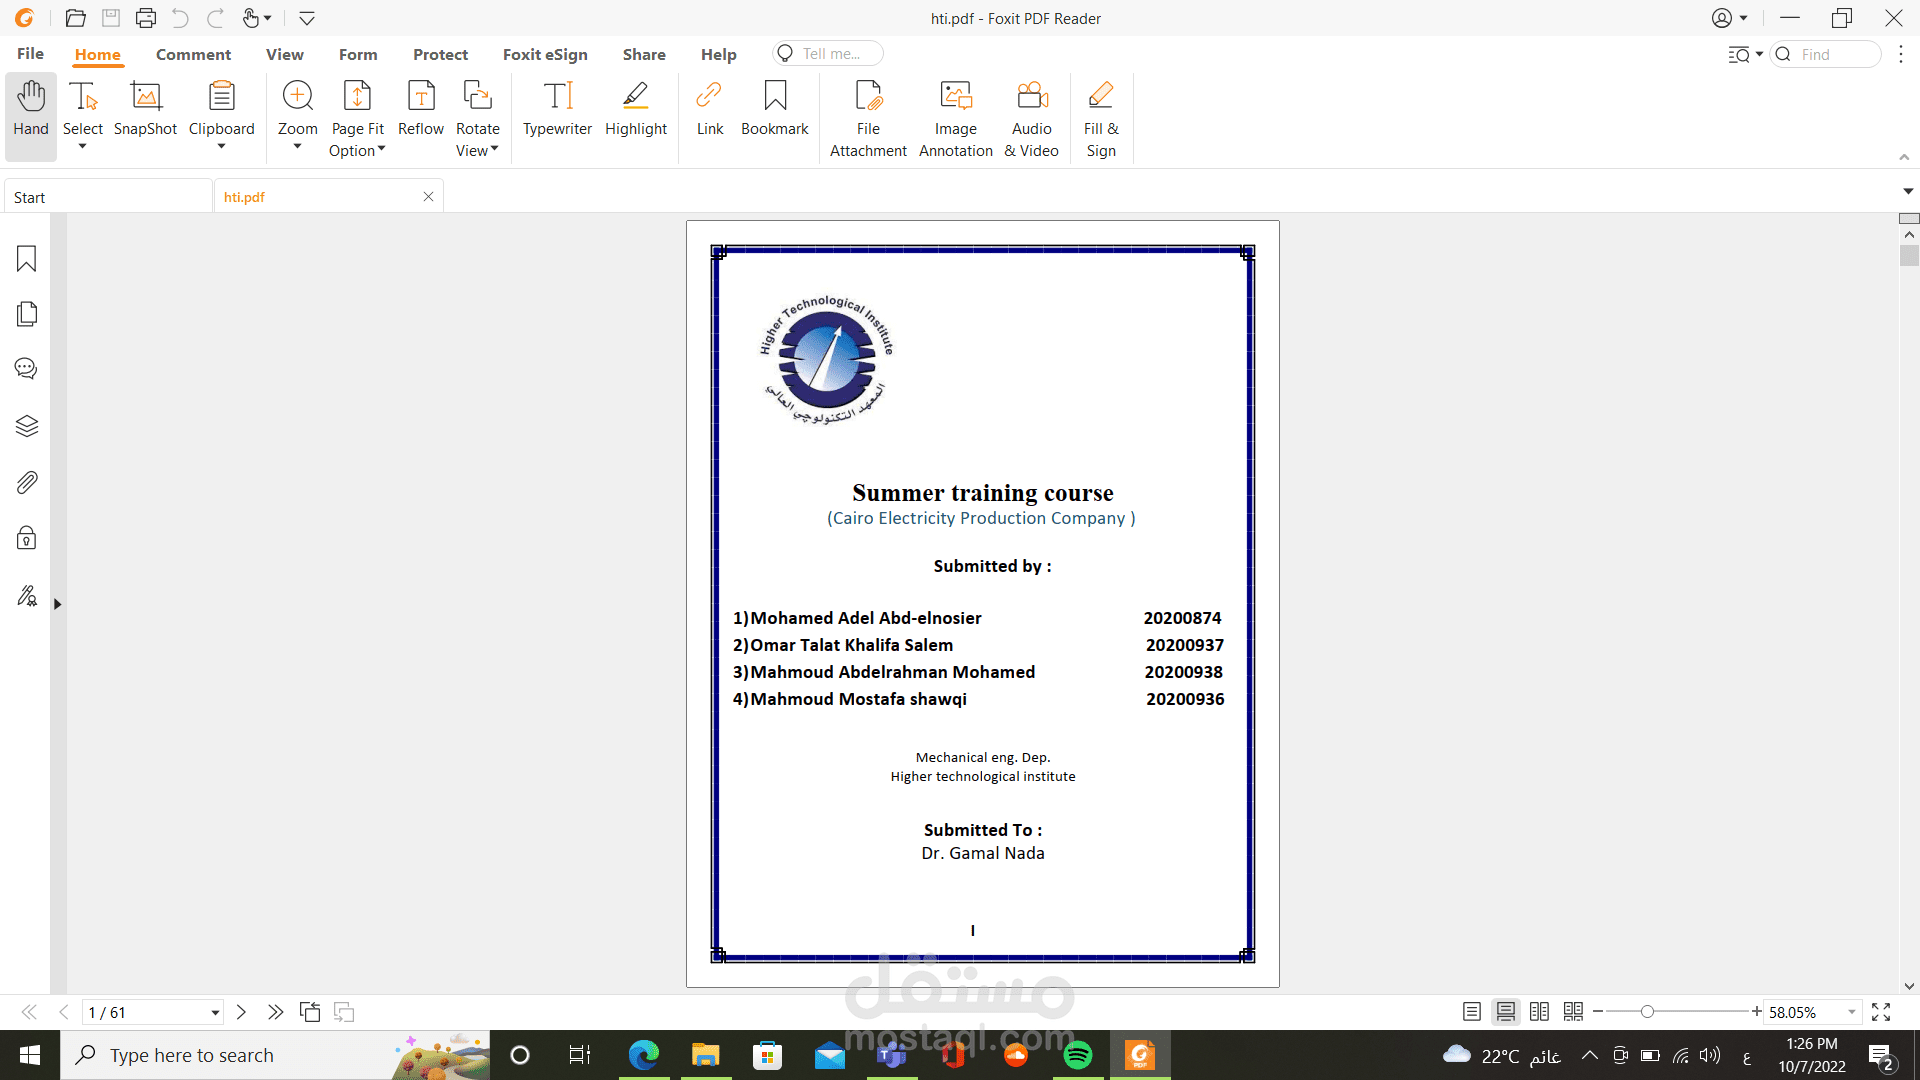
Task: Activate the Highlight tool
Action: [635, 110]
